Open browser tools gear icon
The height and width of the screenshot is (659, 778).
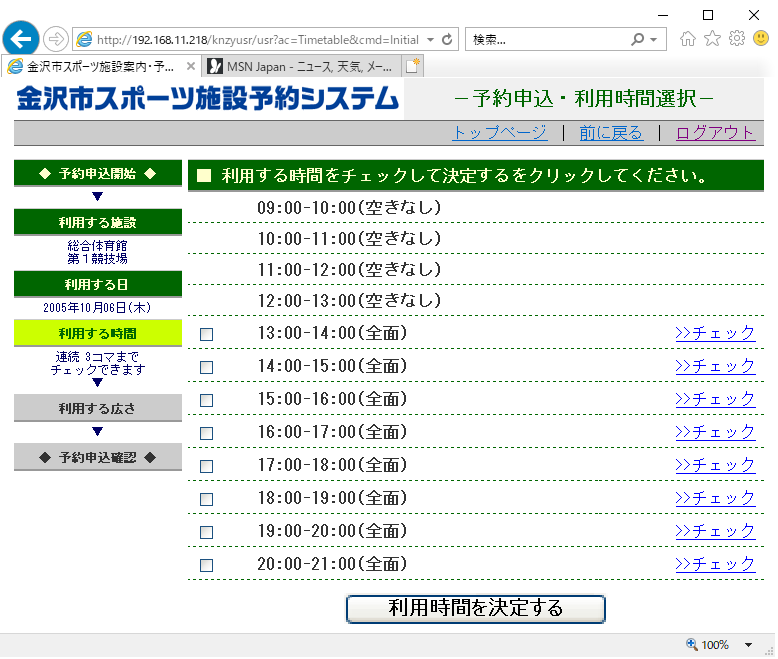click(737, 39)
